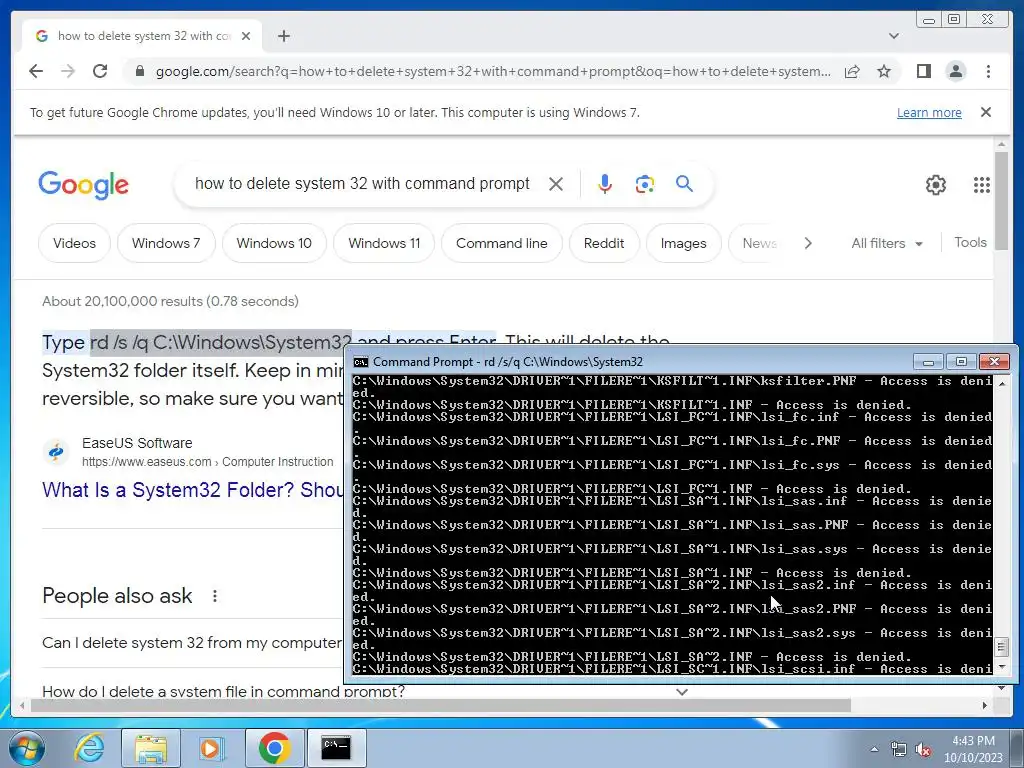The image size is (1024, 768).
Task: Go back to the previous page in Chrome
Action: click(36, 71)
